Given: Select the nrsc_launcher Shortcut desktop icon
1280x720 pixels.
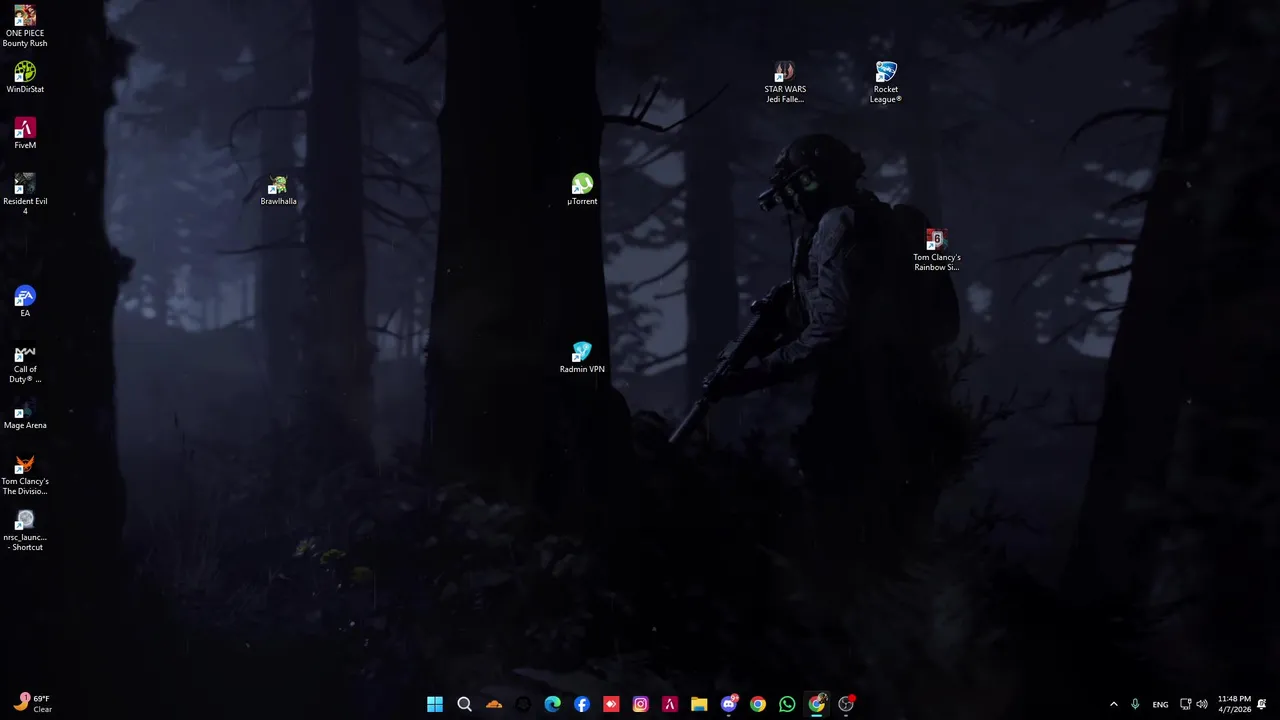Looking at the screenshot, I should point(25,531).
